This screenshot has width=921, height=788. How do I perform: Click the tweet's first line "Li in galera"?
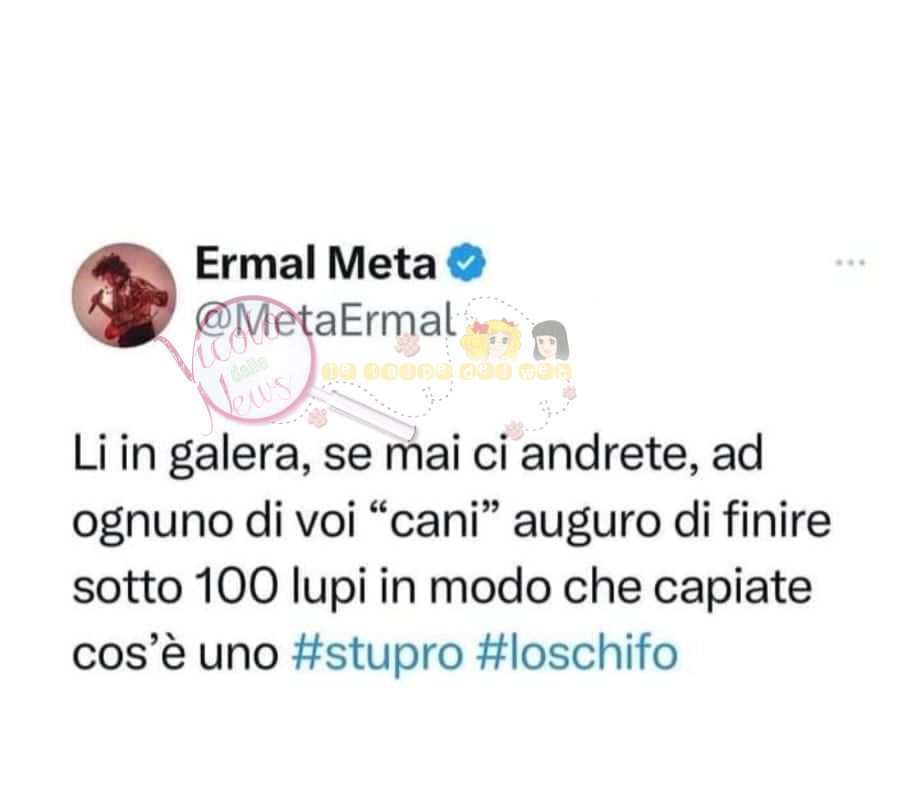188,455
